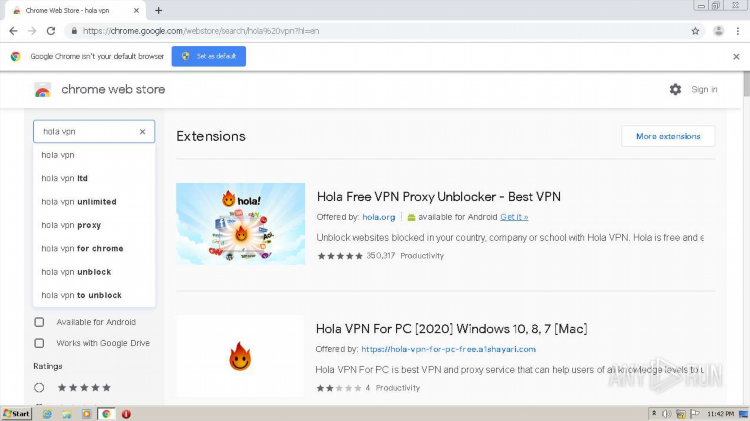Open the web store settings gear
This screenshot has height=421, width=750.
(675, 89)
